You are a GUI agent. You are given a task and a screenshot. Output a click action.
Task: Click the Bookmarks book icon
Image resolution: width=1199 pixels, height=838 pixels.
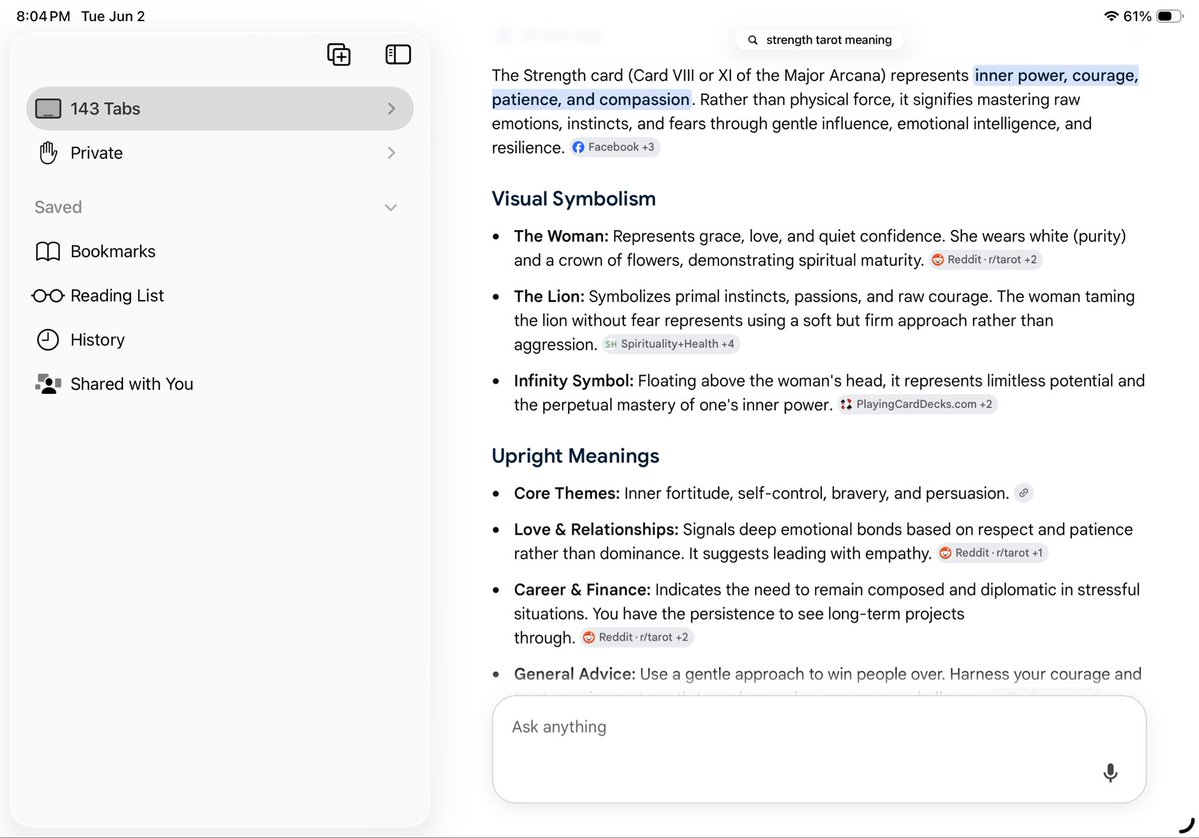[47, 252]
